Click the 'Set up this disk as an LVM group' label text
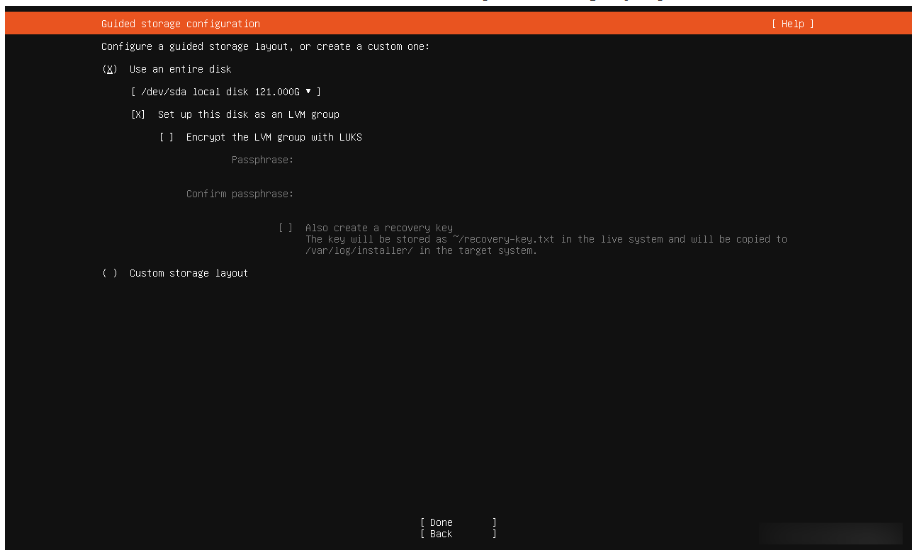Screen dimensions: 919x556 coord(248,115)
